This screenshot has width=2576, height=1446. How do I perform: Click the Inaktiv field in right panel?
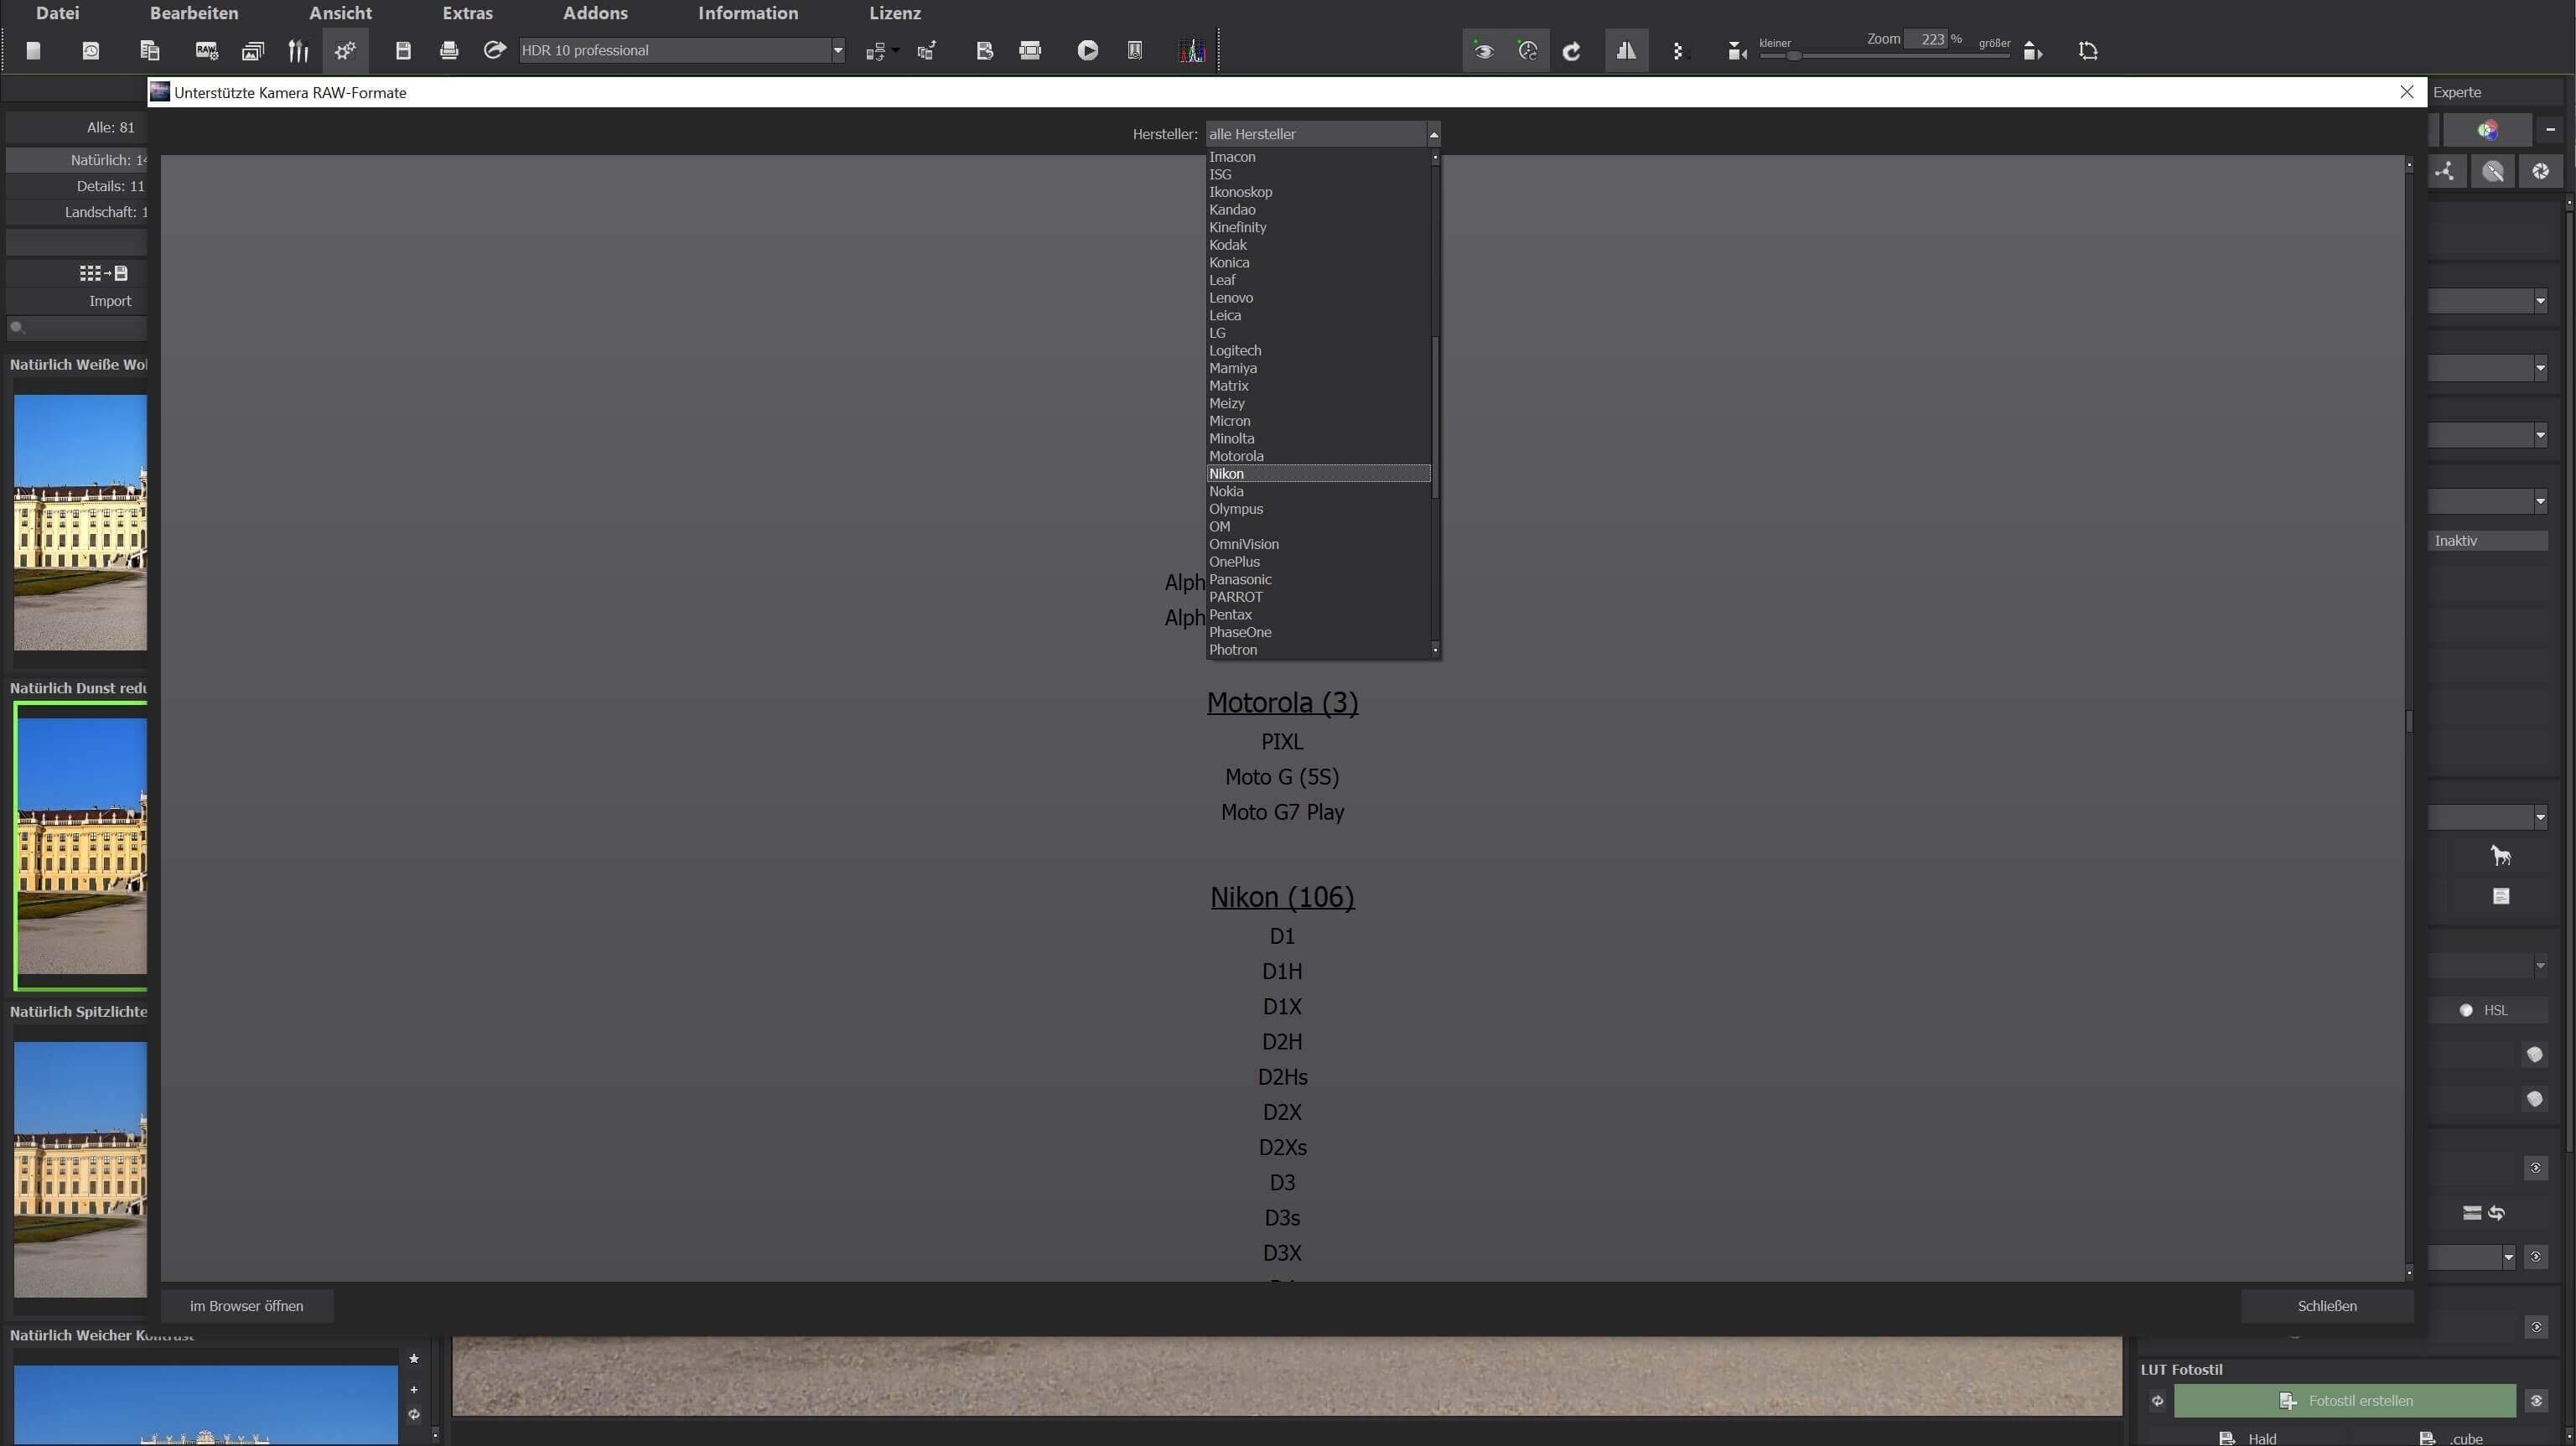[x=2487, y=541]
